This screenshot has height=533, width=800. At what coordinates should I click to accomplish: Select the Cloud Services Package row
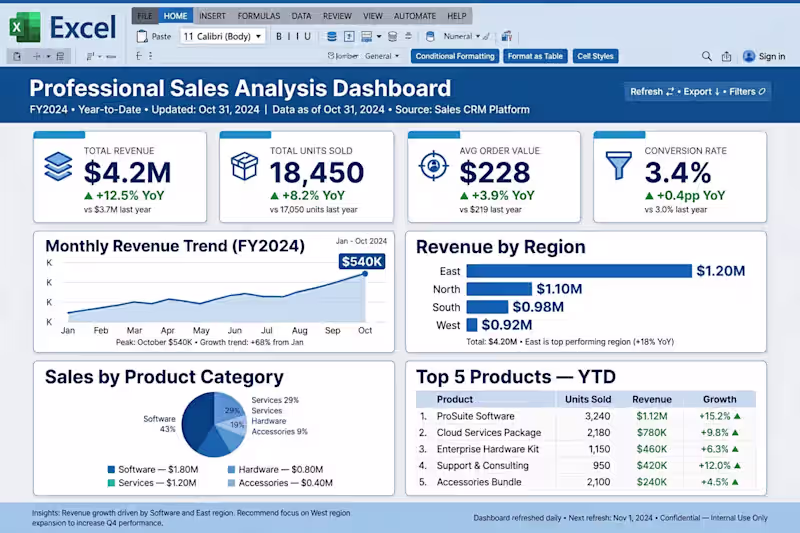coord(586,433)
